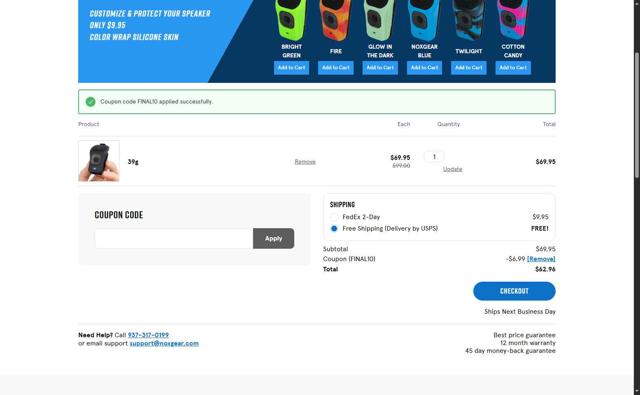
Task: Add Cotton Candy skin to cart
Action: coord(513,68)
